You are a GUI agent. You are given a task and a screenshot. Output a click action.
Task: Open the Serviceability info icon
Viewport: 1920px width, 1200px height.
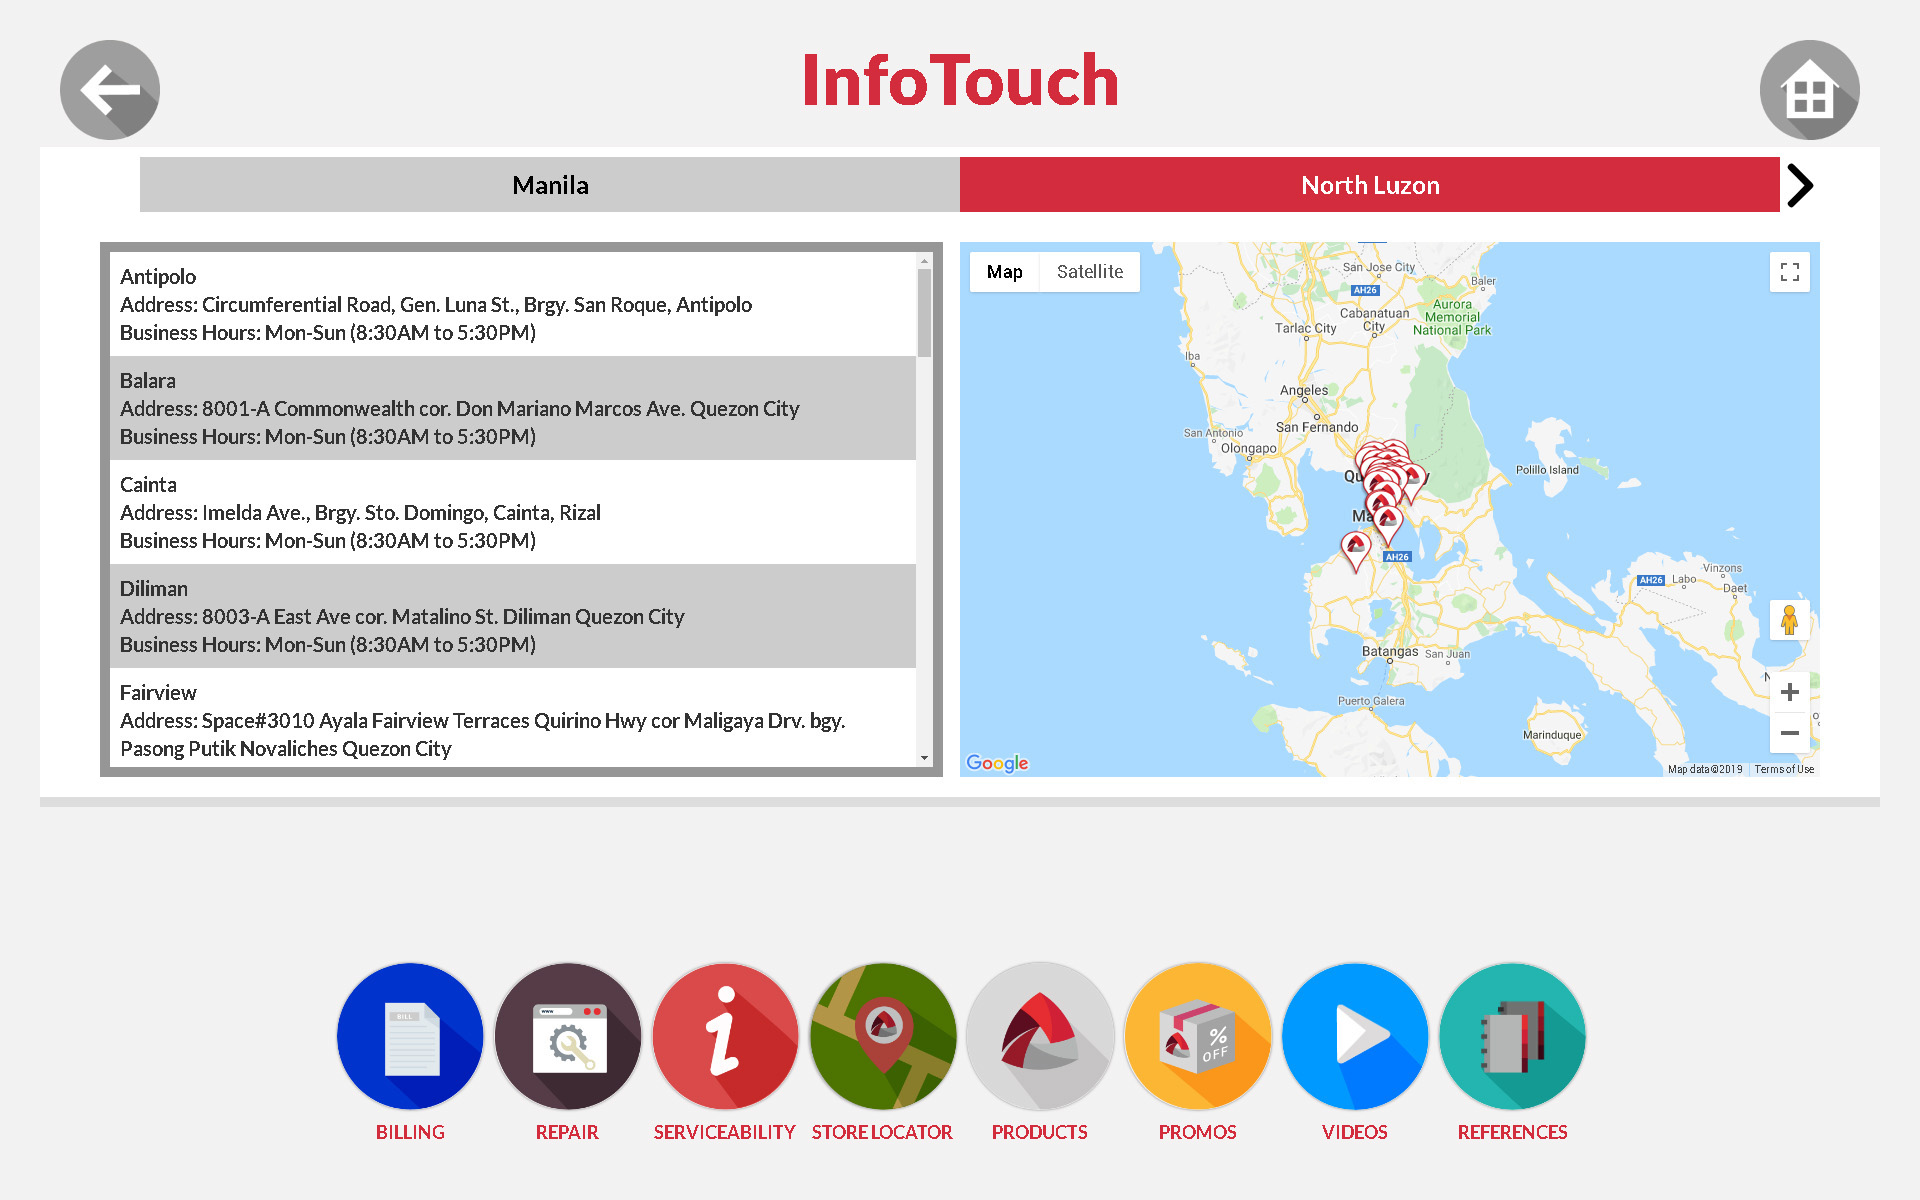click(725, 1036)
